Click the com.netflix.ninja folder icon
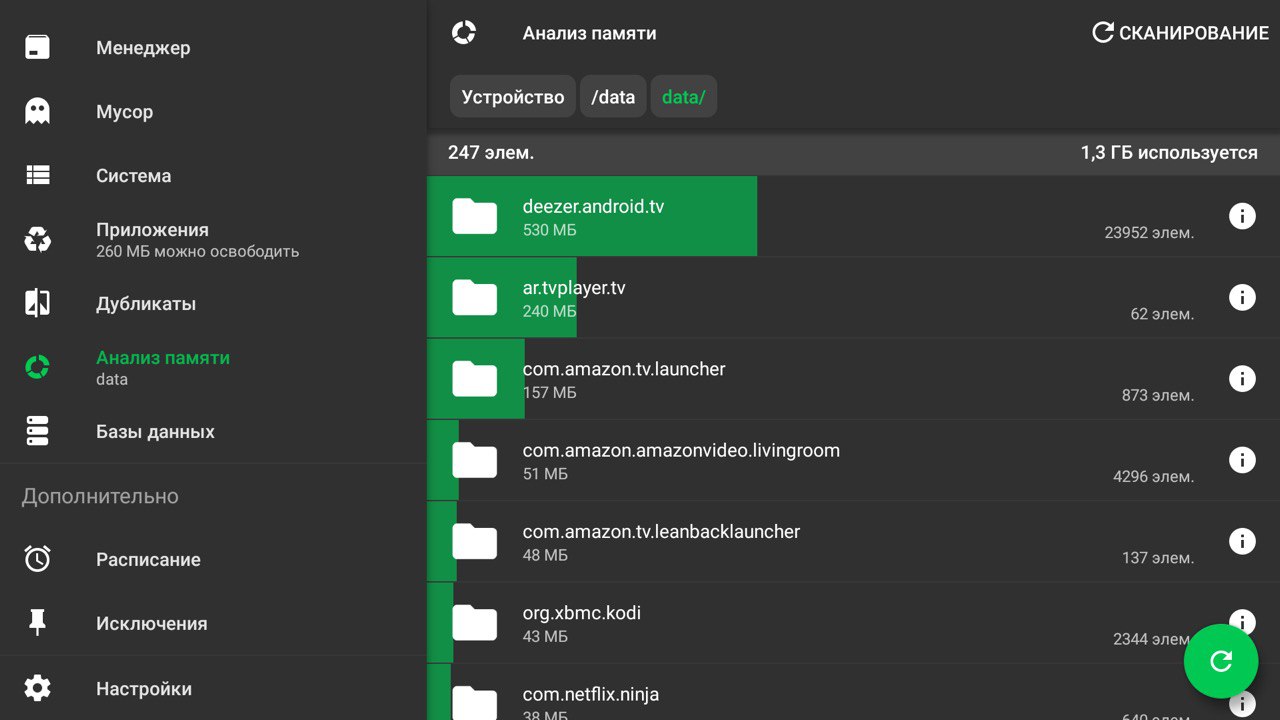 [474, 702]
